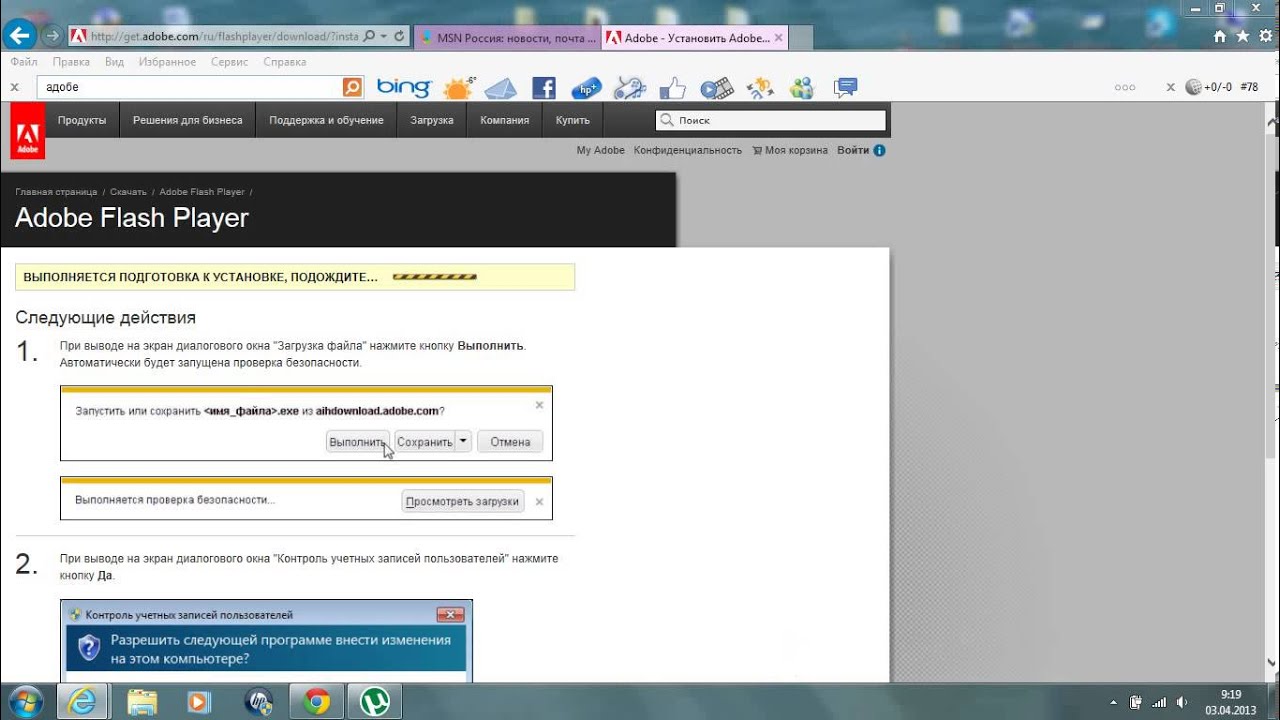Viewport: 1280px width, 720px height.
Task: Close the Bing toolbar with left X
Action: tap(14, 87)
